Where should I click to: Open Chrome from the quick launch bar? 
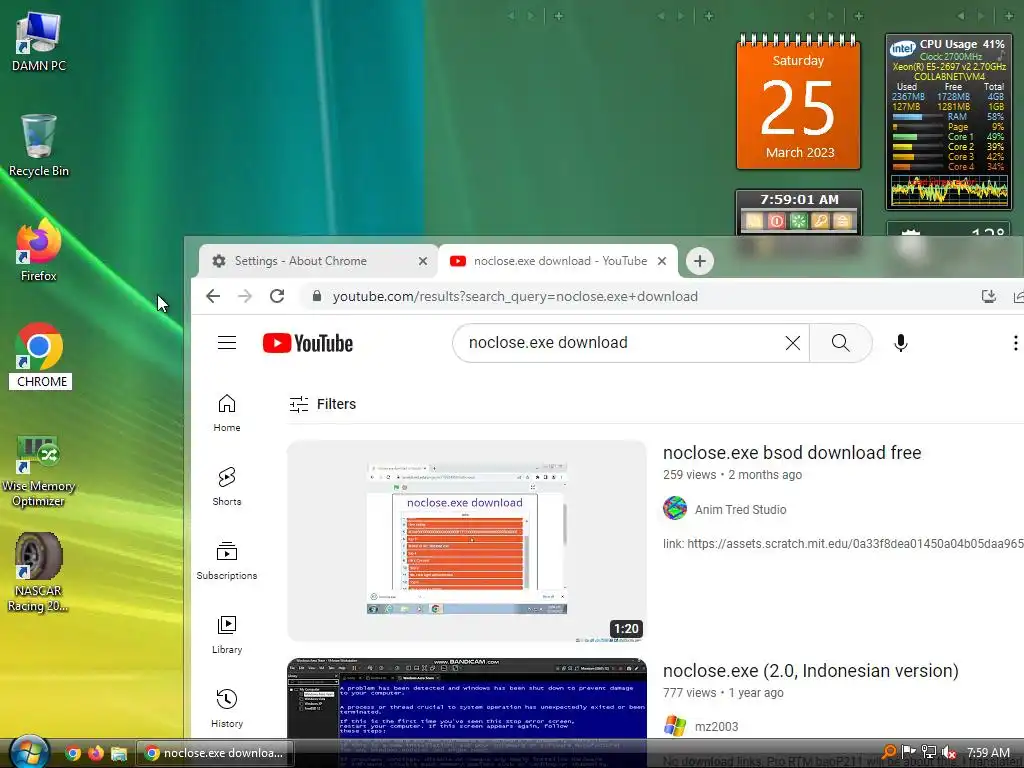point(72,753)
